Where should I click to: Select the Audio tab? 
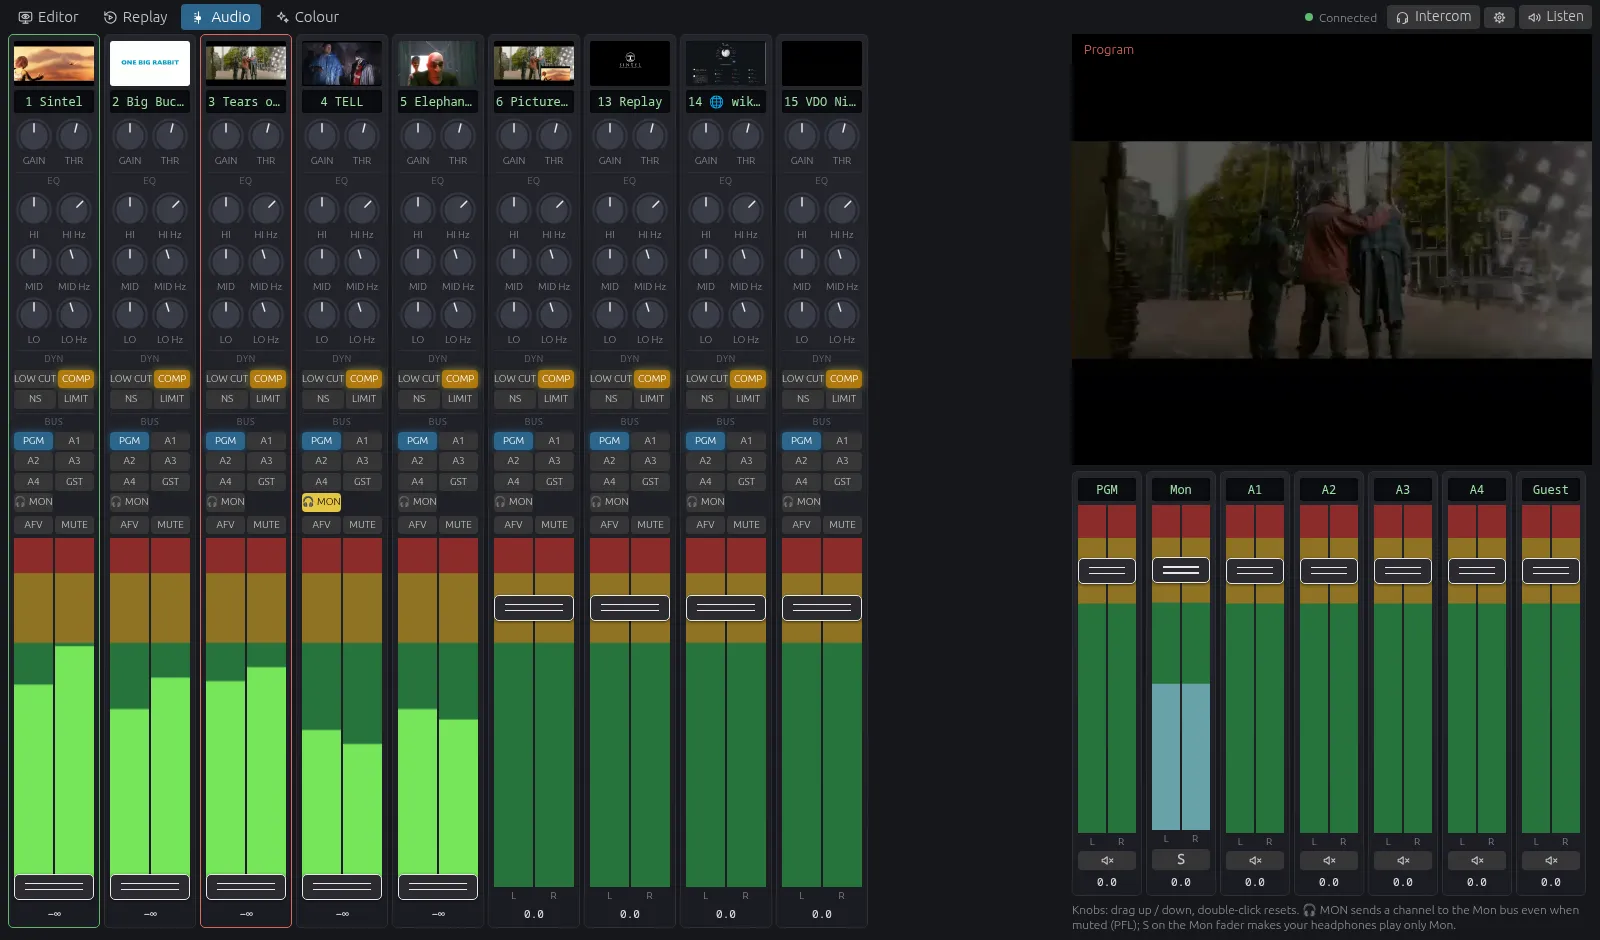pos(221,17)
